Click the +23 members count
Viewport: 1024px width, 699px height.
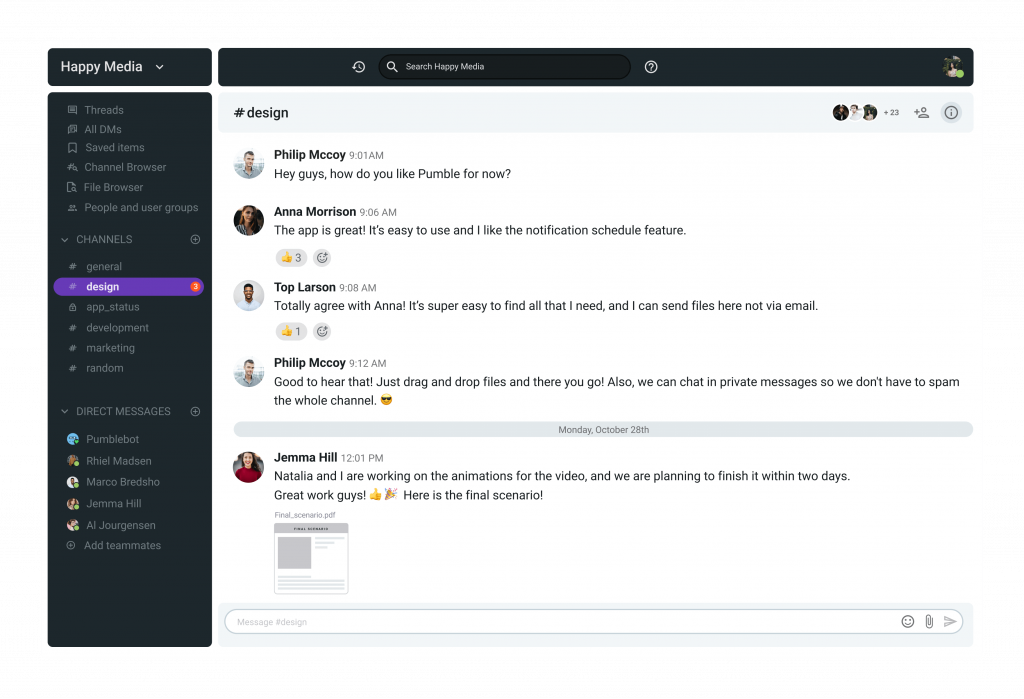tap(891, 112)
